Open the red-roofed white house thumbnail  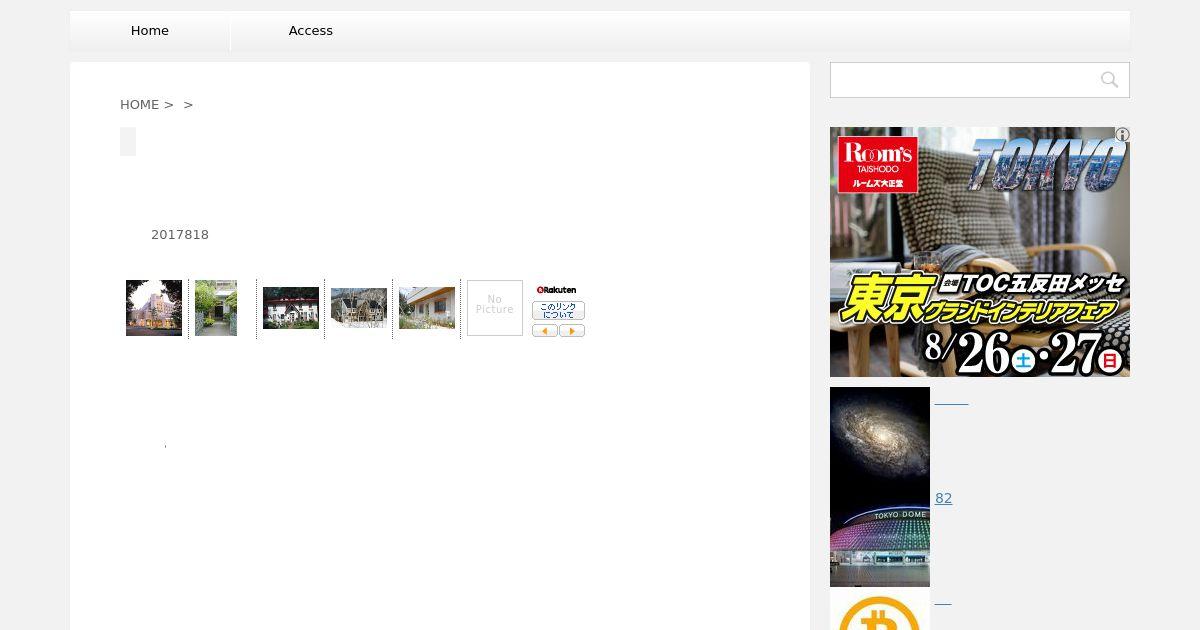tap(291, 308)
